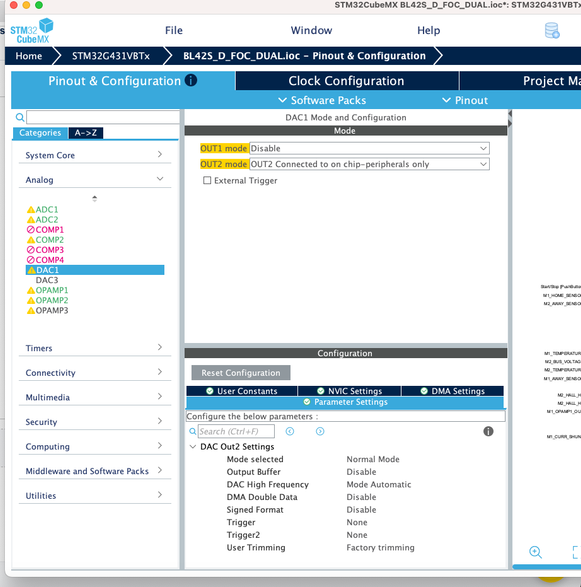Expand the Timers category

point(95,348)
